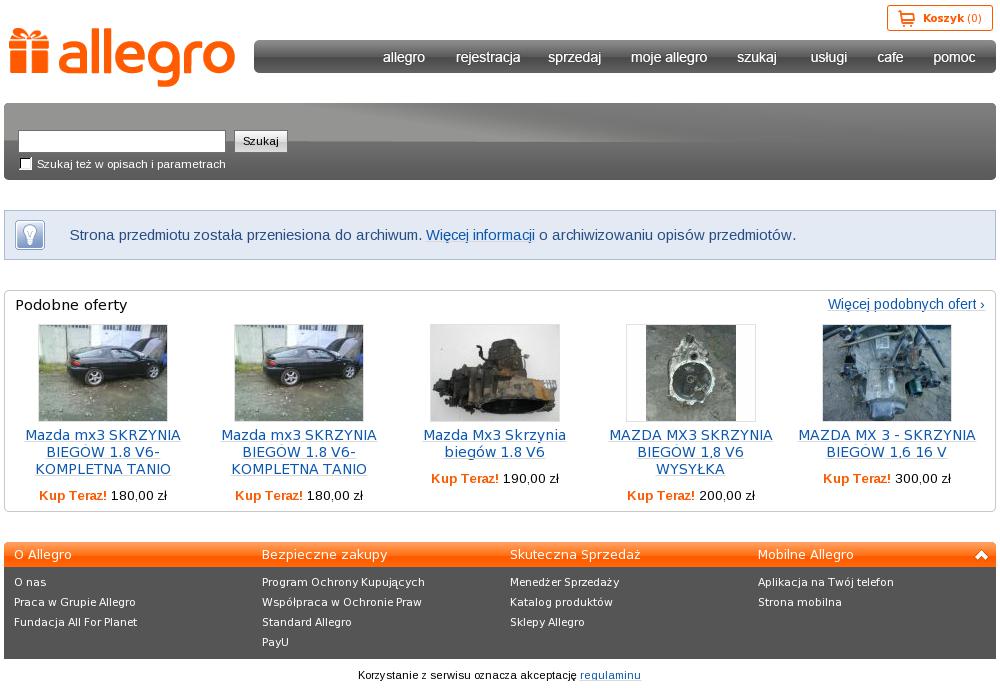
Task: Open 'Menedżer Sprzedaży' footer link
Action: point(564,582)
